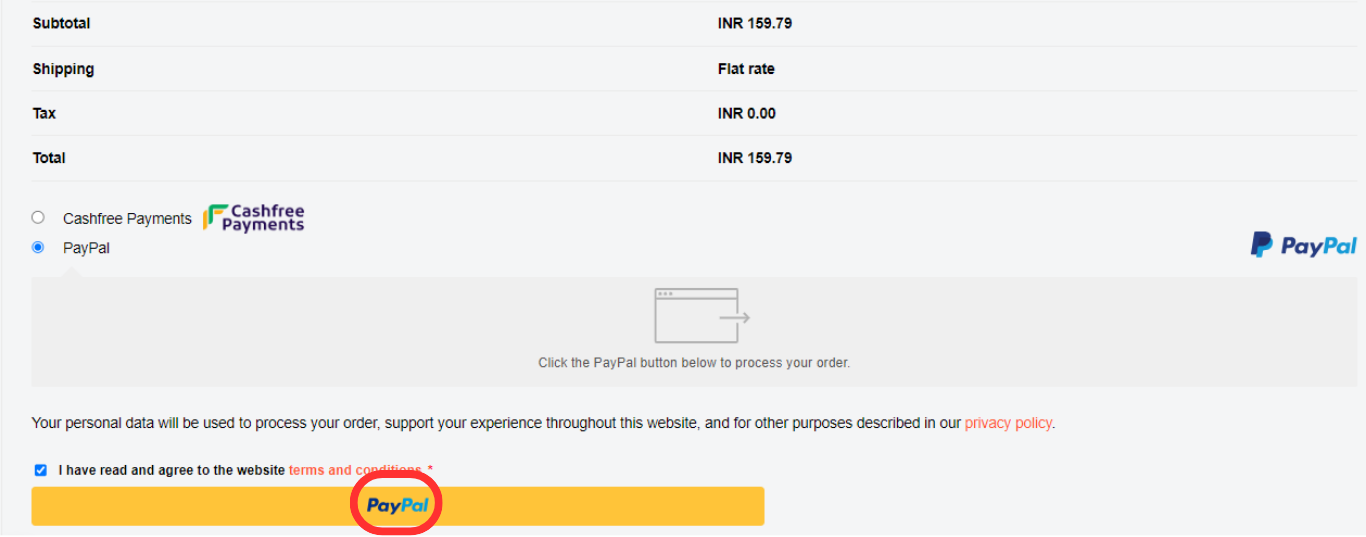
Task: Click the PayPal option label text
Action: [86, 248]
